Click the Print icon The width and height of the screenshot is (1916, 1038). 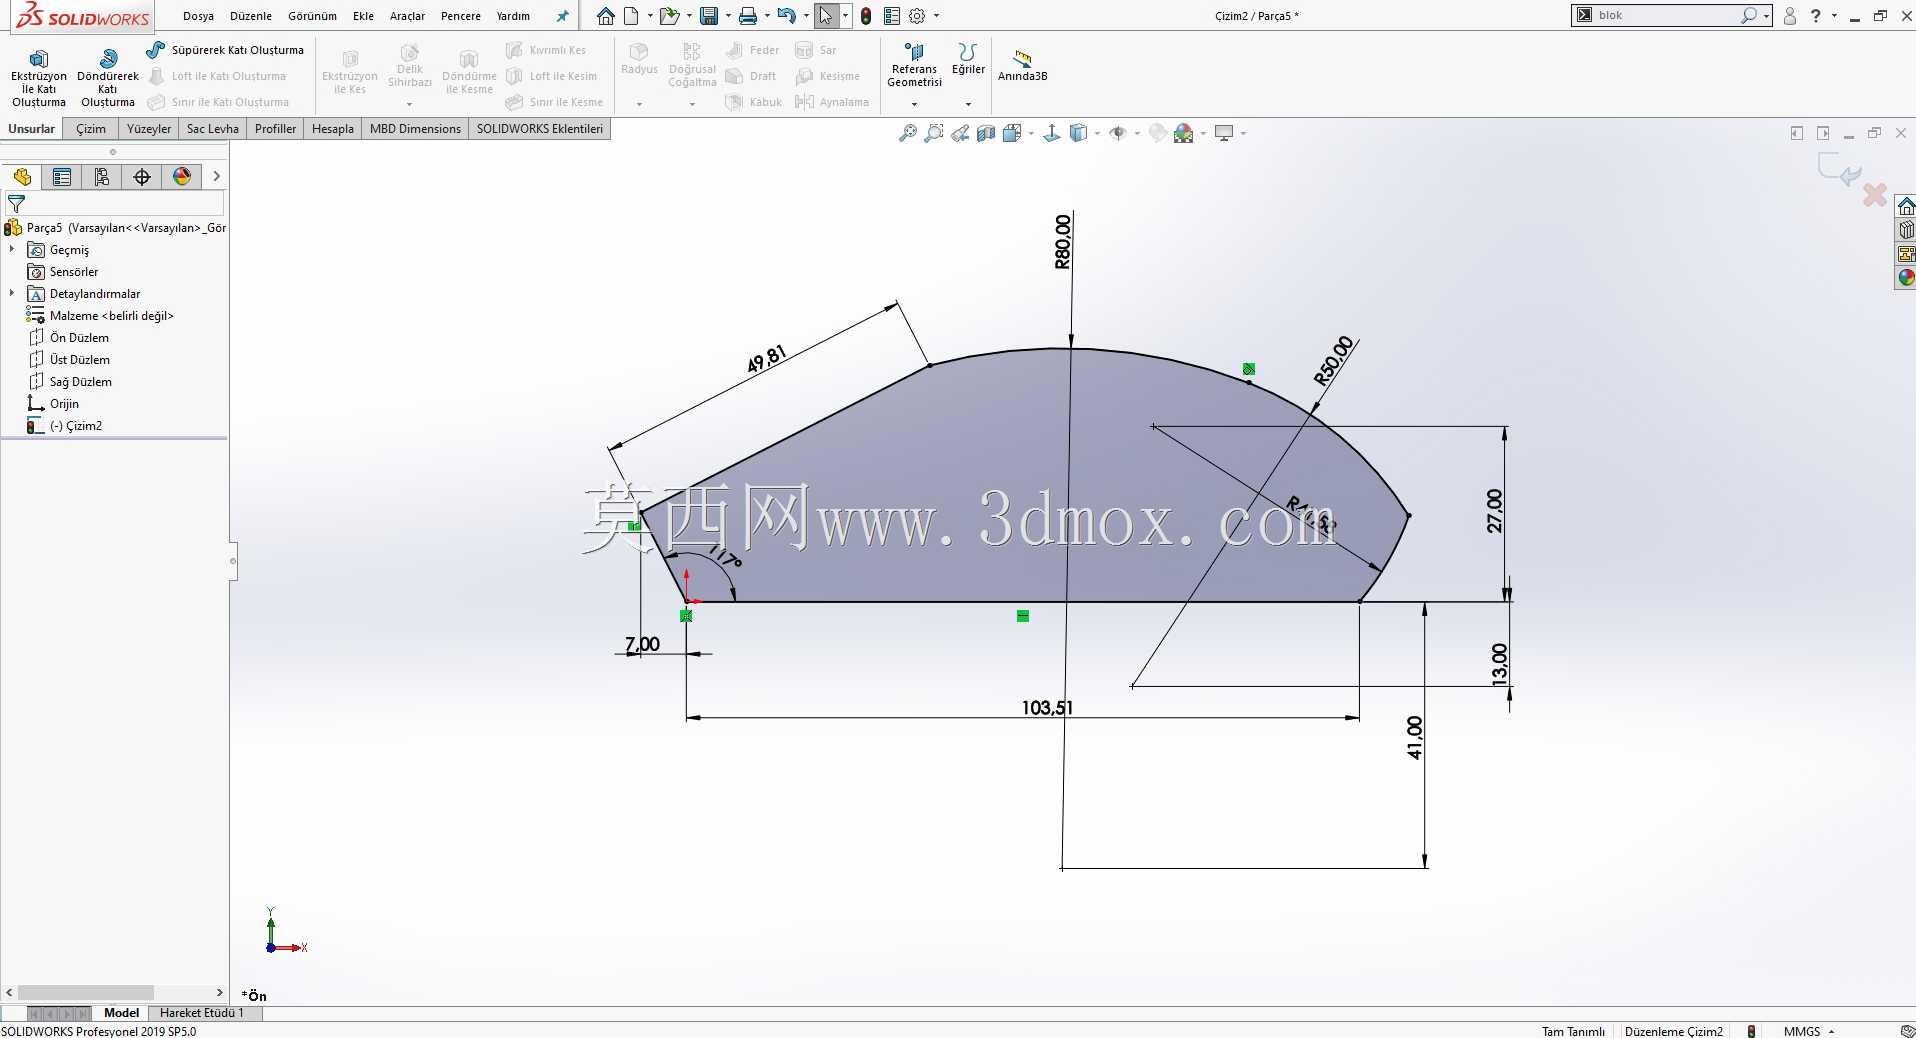(747, 16)
